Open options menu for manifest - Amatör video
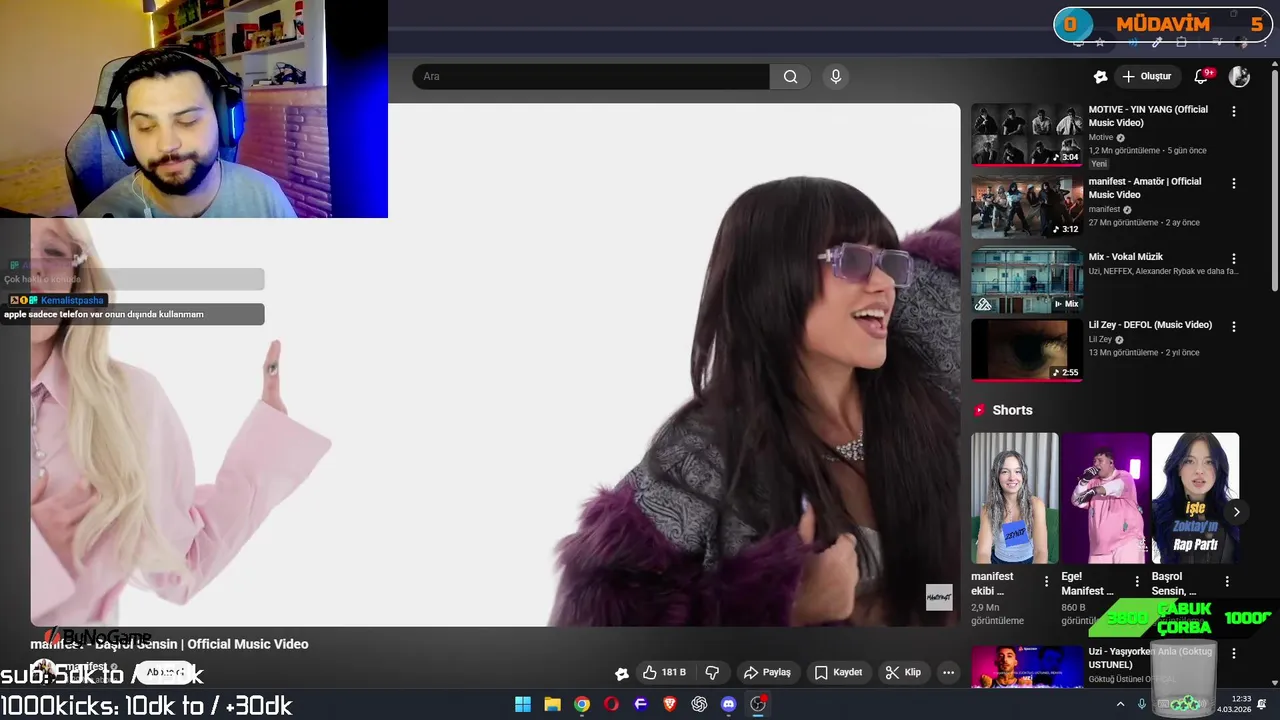This screenshot has width=1280, height=720. pos(1234,184)
